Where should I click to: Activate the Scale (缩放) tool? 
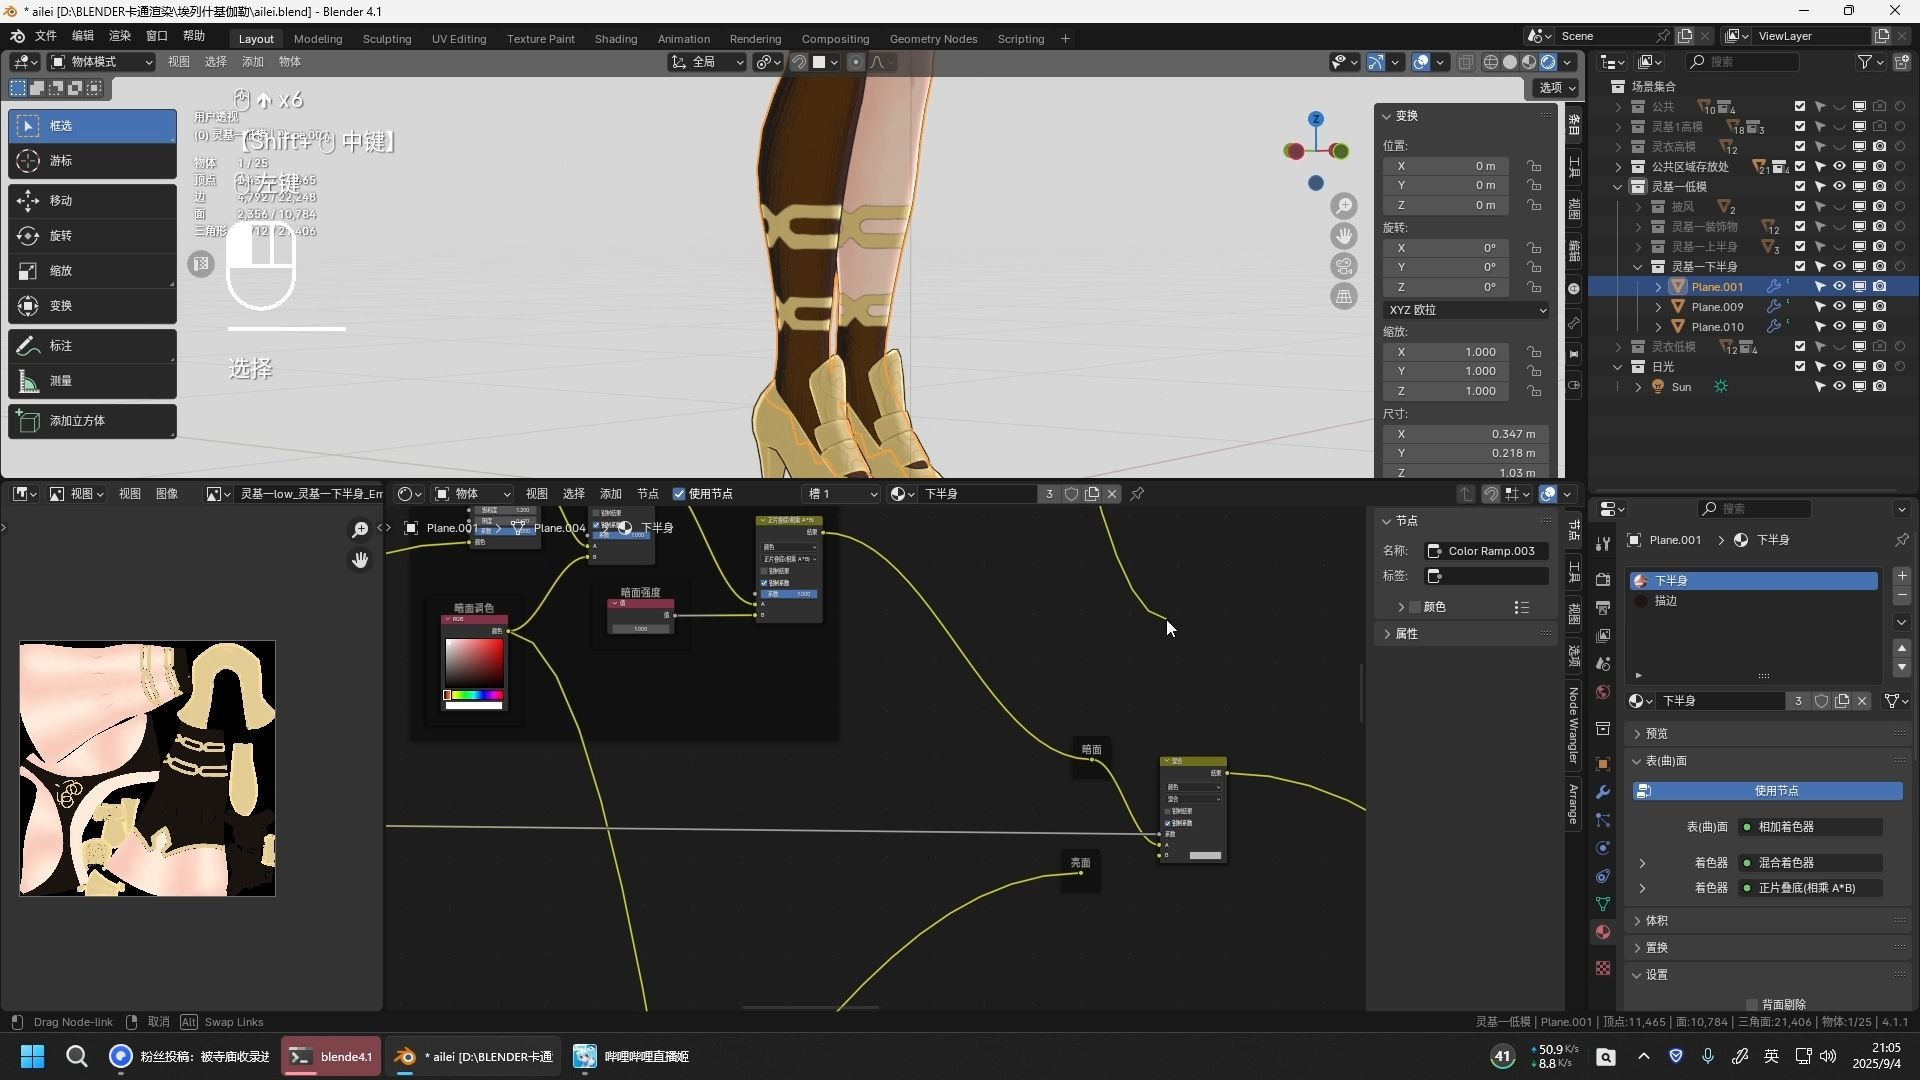(x=92, y=271)
